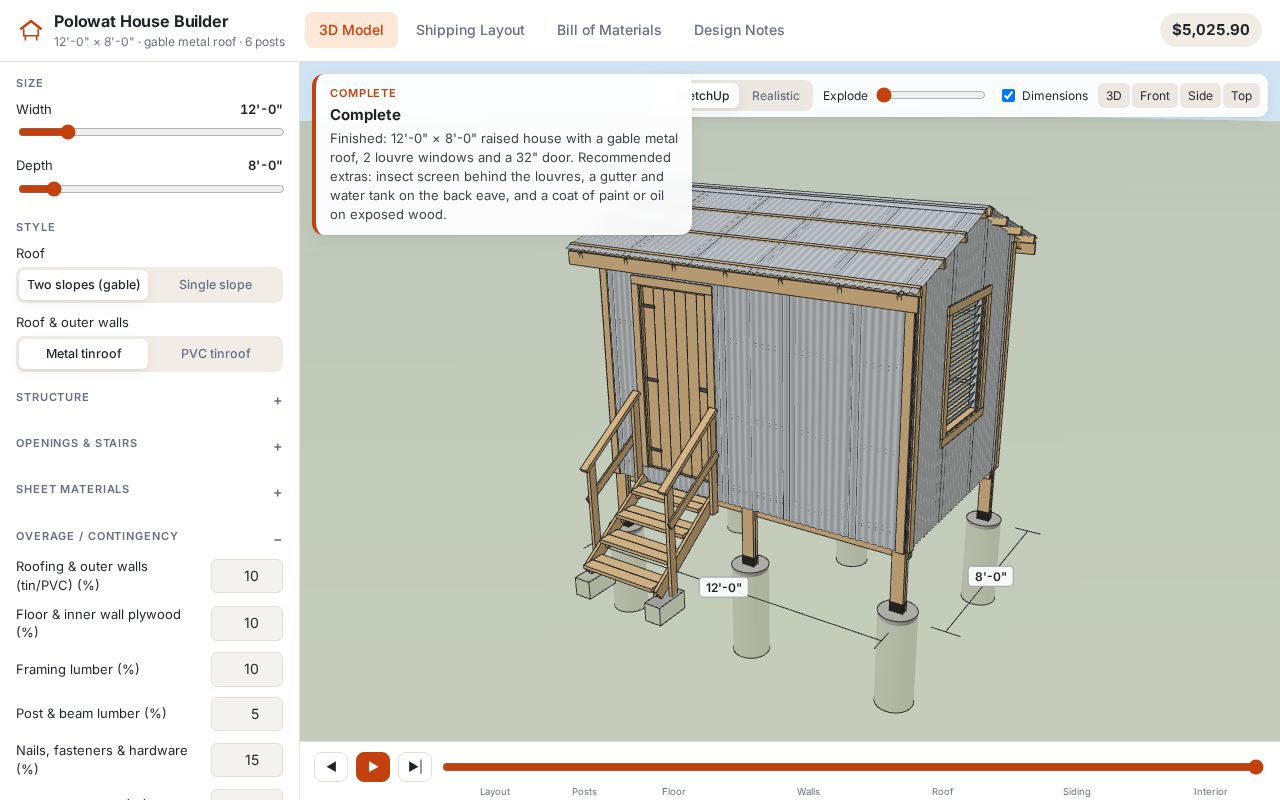
Task: Expand the Openings & Stairs section
Action: pos(149,444)
